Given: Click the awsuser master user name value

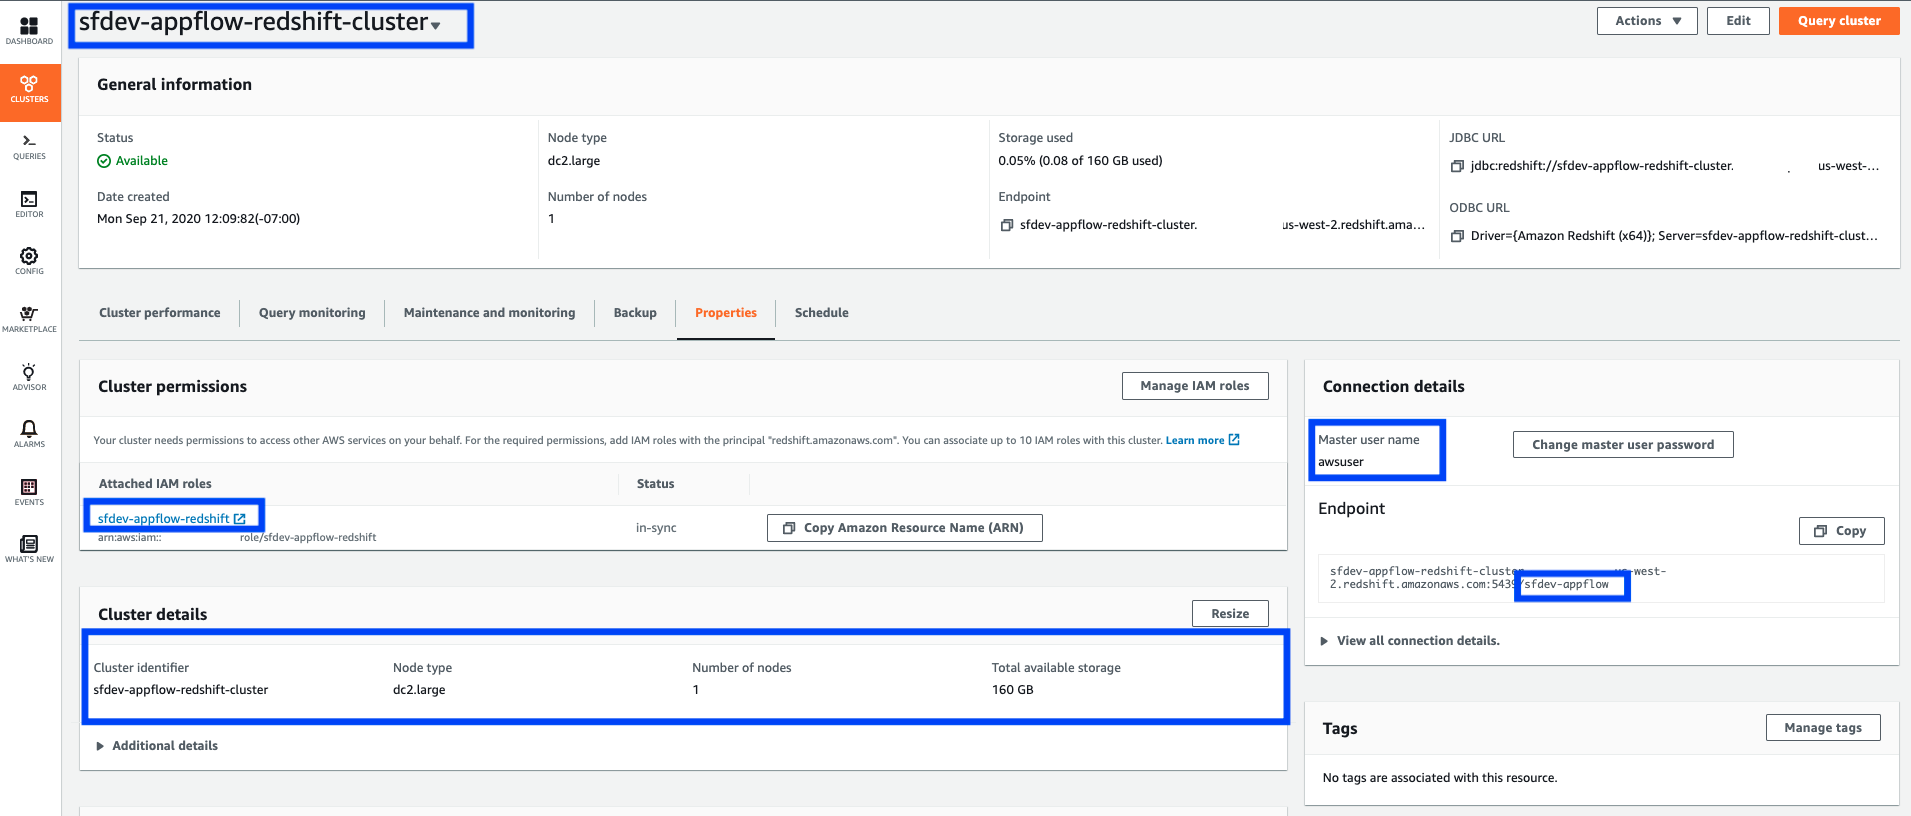Looking at the screenshot, I should point(1341,462).
